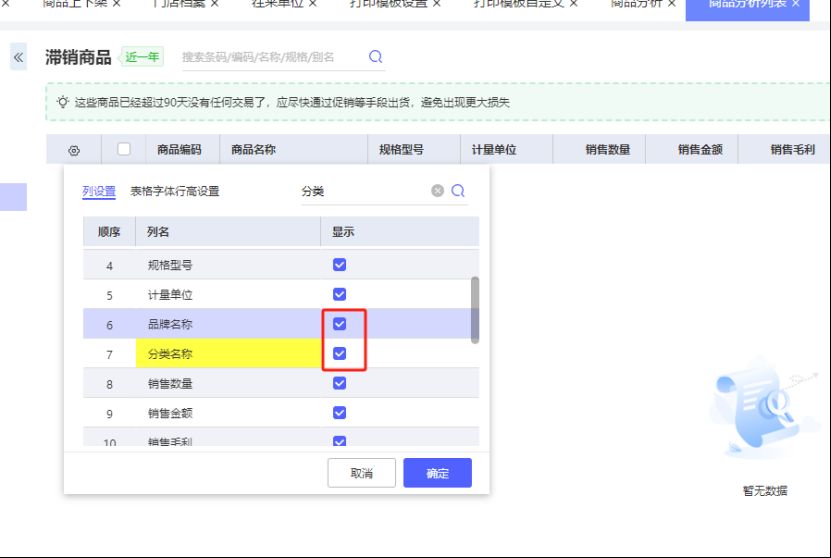
Task: Clear the 分类 search text with X icon
Action: coord(437,191)
